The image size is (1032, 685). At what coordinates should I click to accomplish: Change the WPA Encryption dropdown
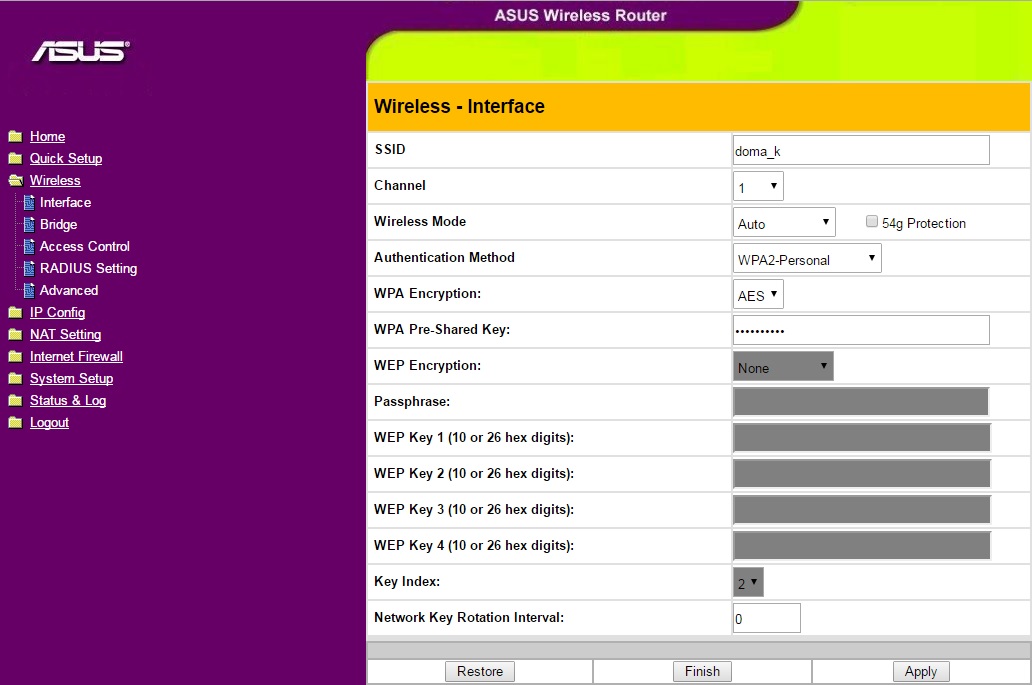[x=758, y=295]
